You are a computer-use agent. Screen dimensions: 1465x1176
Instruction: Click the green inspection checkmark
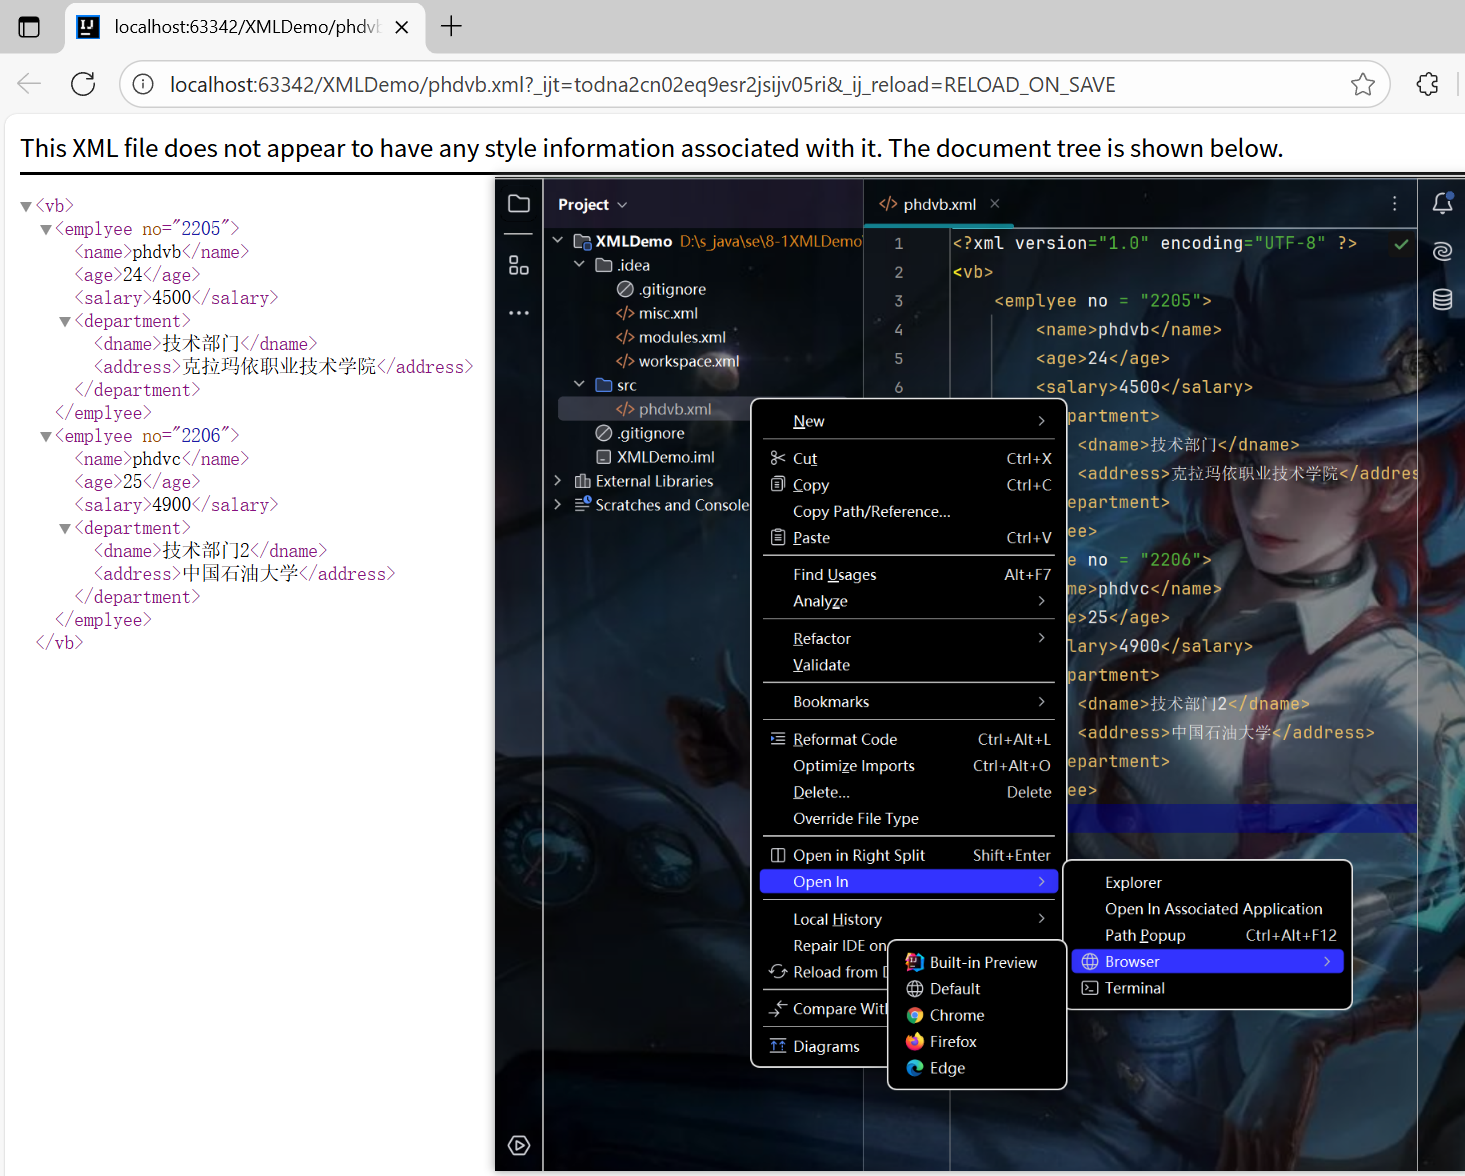click(x=1401, y=243)
